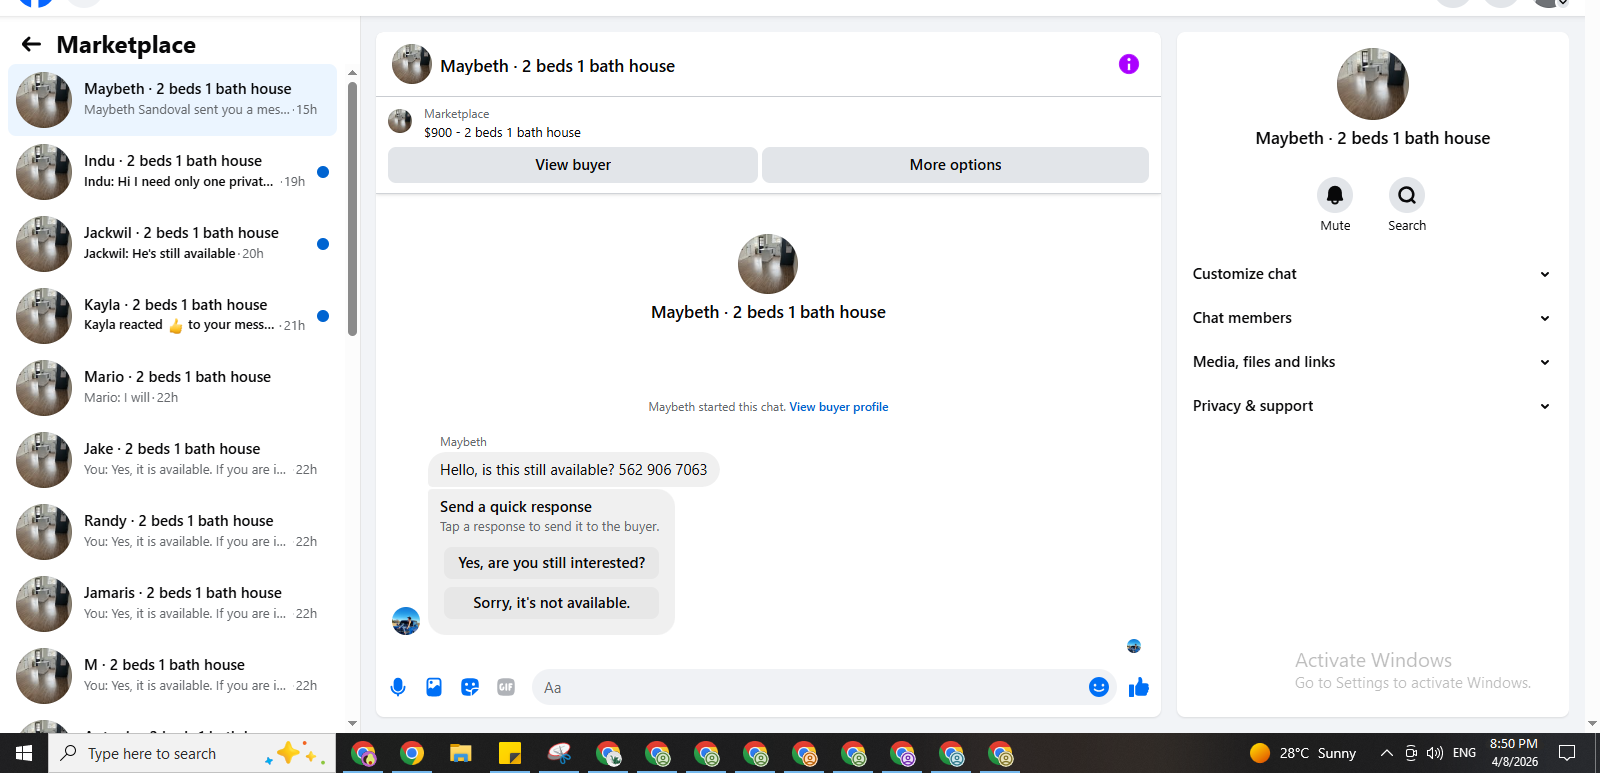This screenshot has height=773, width=1600.
Task: Mute this conversation with the bell icon
Action: pyautogui.click(x=1335, y=195)
